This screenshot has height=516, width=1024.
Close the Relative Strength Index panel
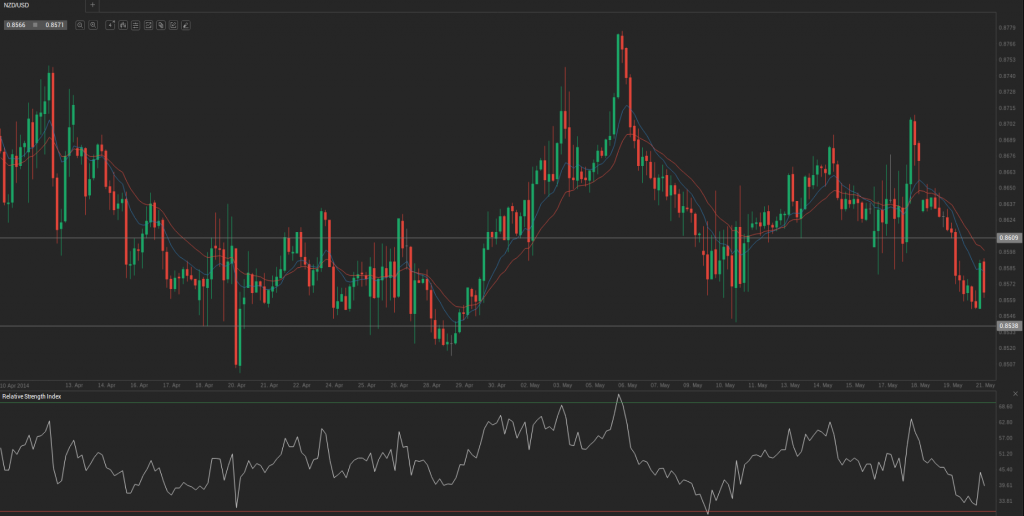click(1015, 397)
